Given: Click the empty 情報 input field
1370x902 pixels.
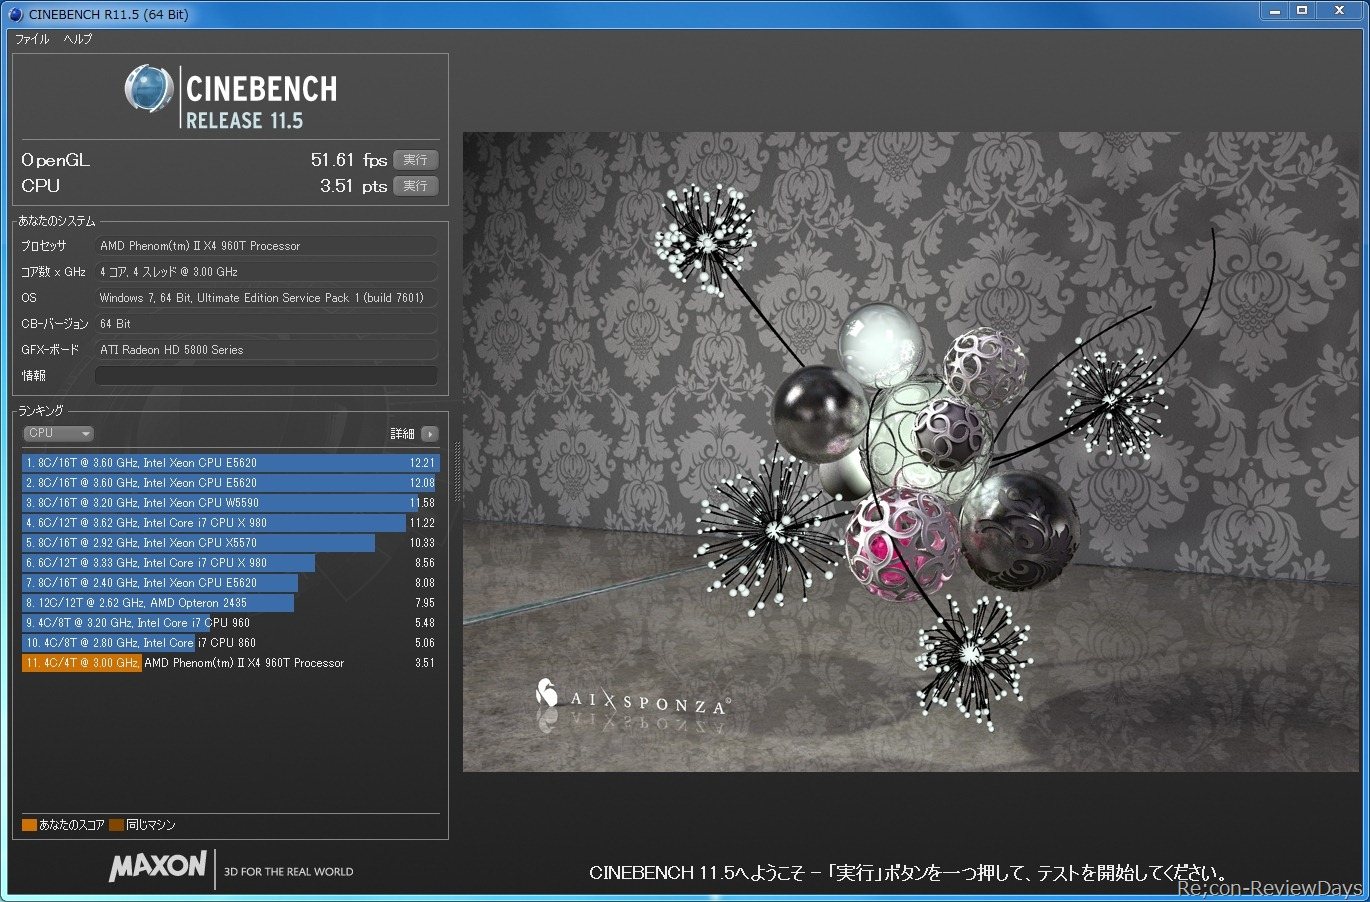Looking at the screenshot, I should tap(266, 376).
